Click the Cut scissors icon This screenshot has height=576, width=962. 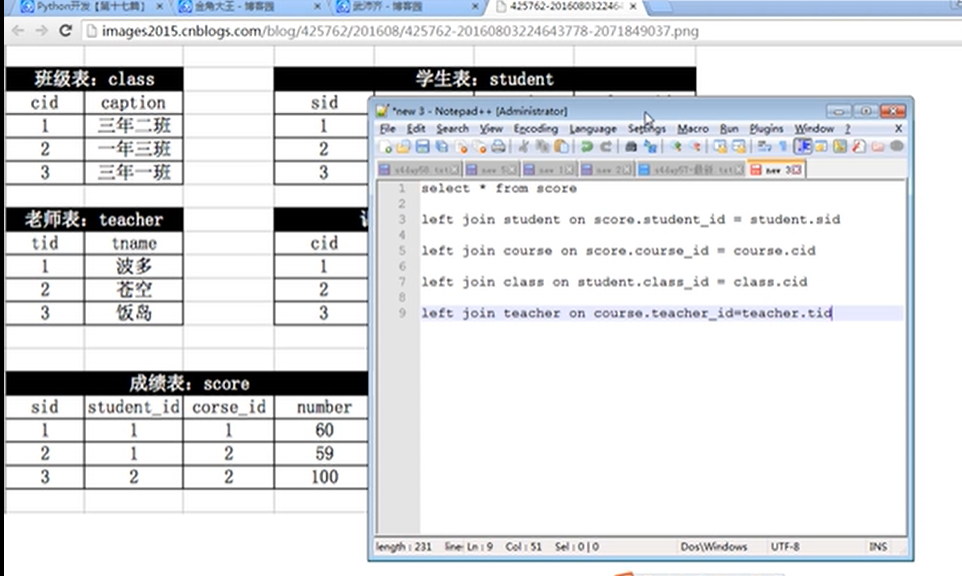(522, 147)
